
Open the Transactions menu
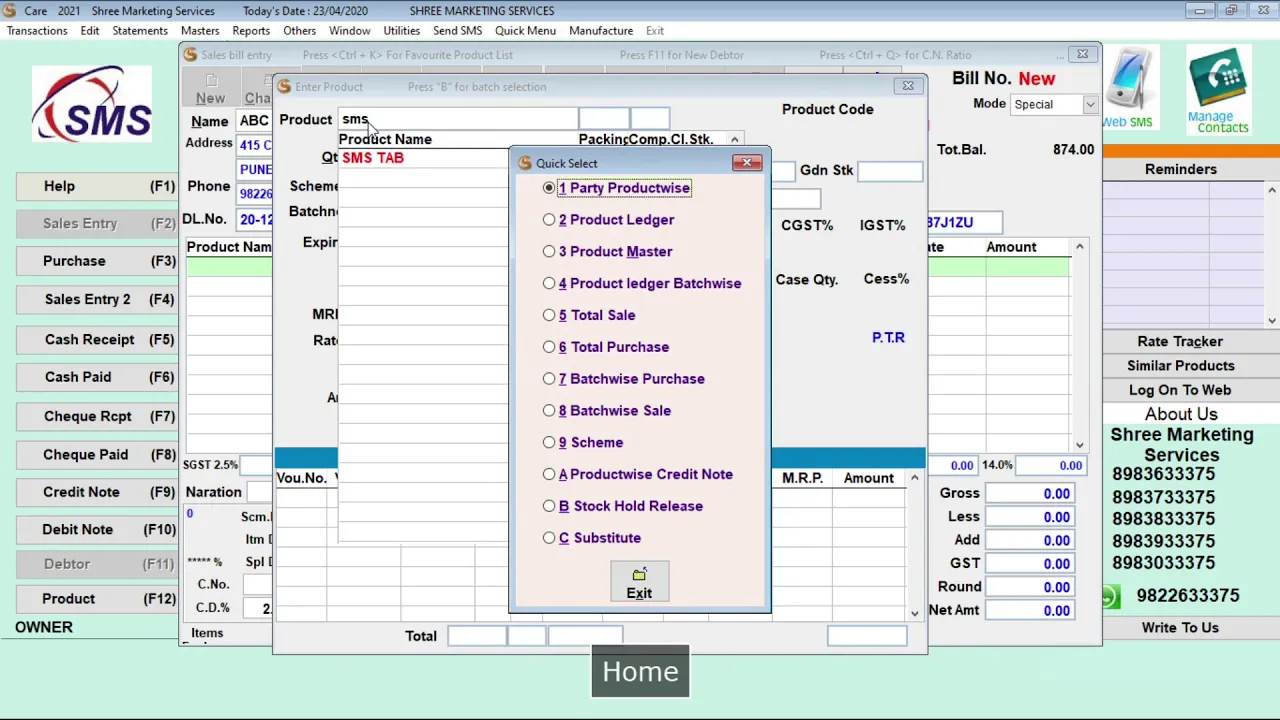pyautogui.click(x=37, y=31)
